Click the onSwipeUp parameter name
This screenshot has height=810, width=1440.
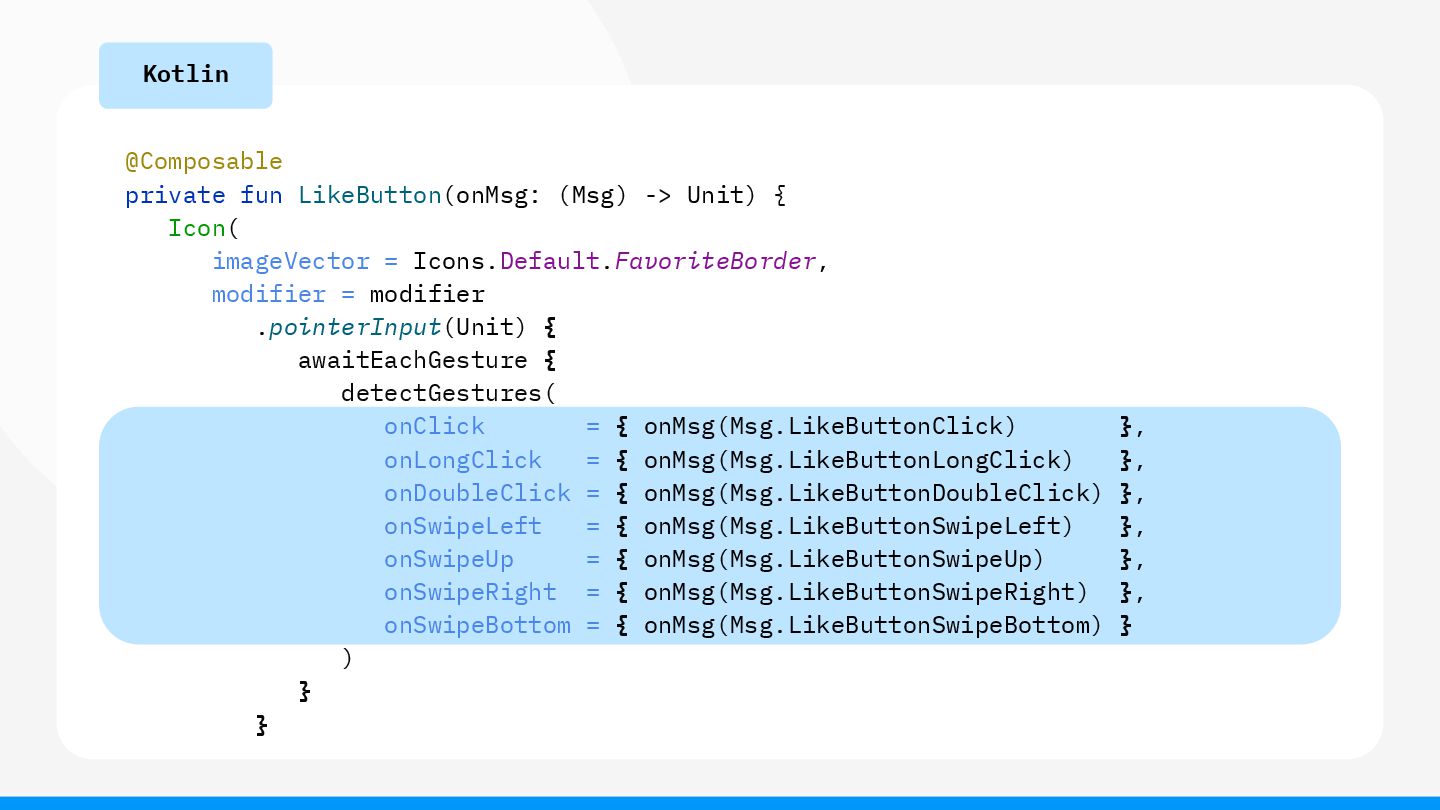(x=449, y=559)
